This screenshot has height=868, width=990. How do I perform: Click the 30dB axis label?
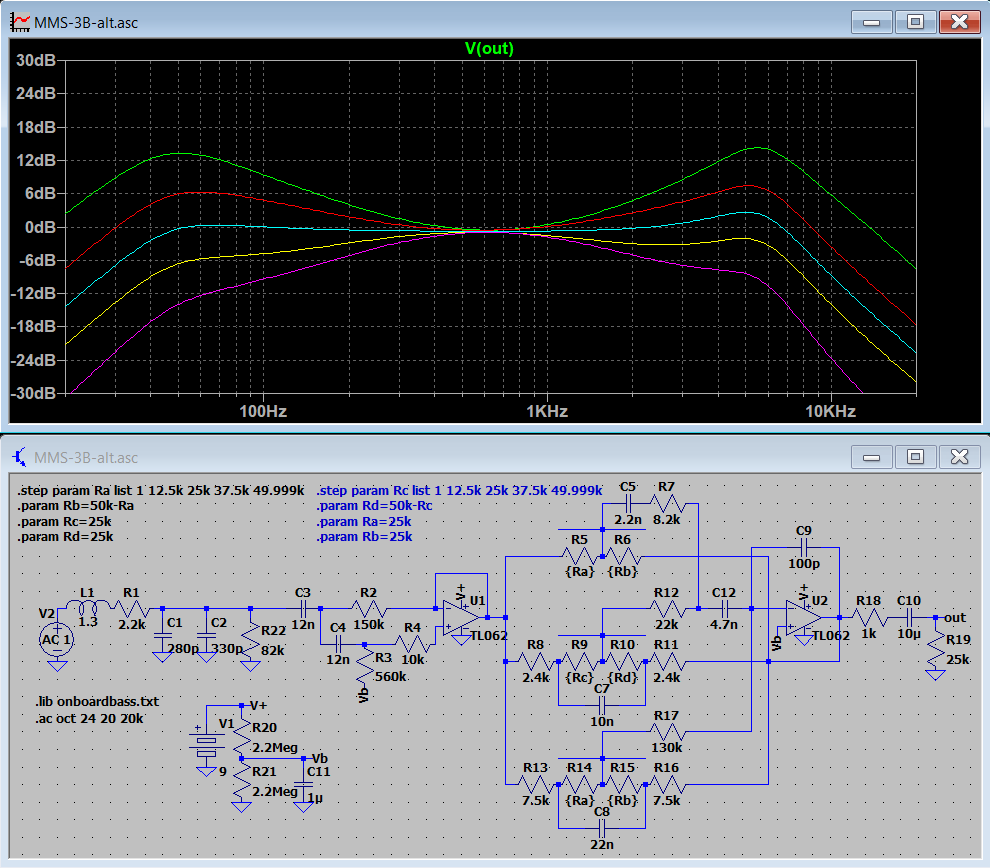pos(36,61)
